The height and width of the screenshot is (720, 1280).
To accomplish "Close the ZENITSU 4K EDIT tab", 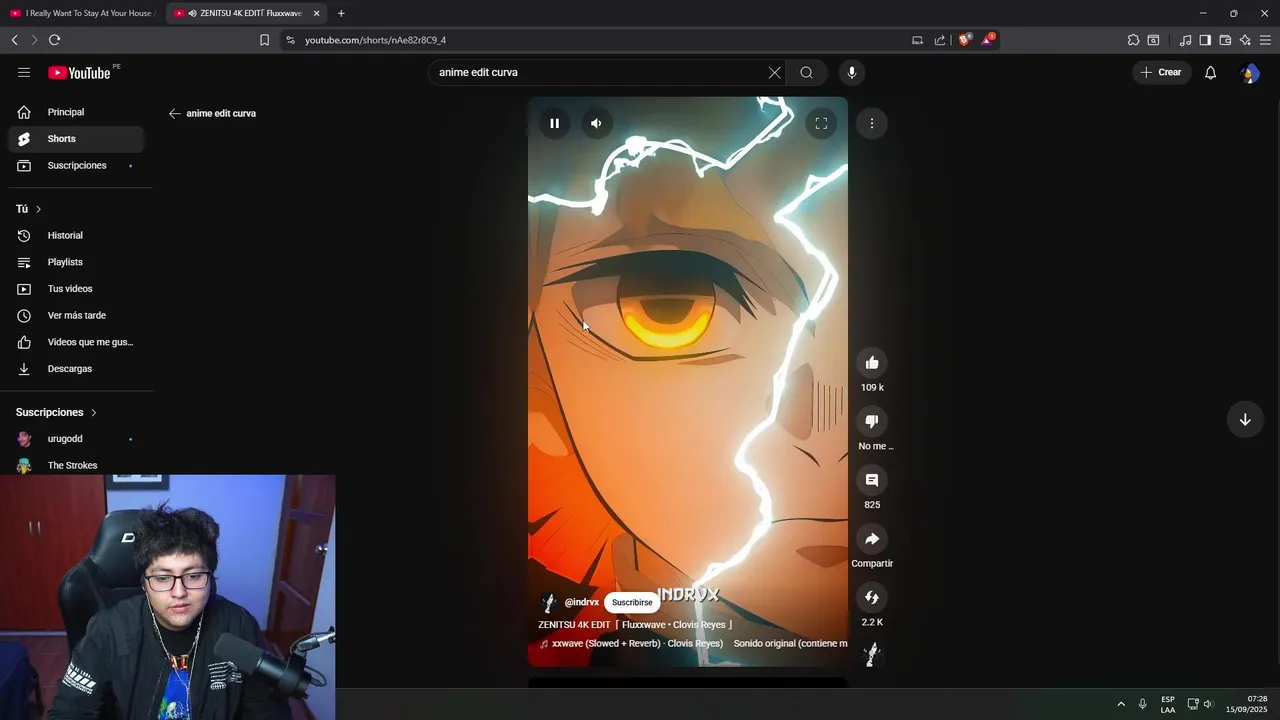I will pos(317,13).
